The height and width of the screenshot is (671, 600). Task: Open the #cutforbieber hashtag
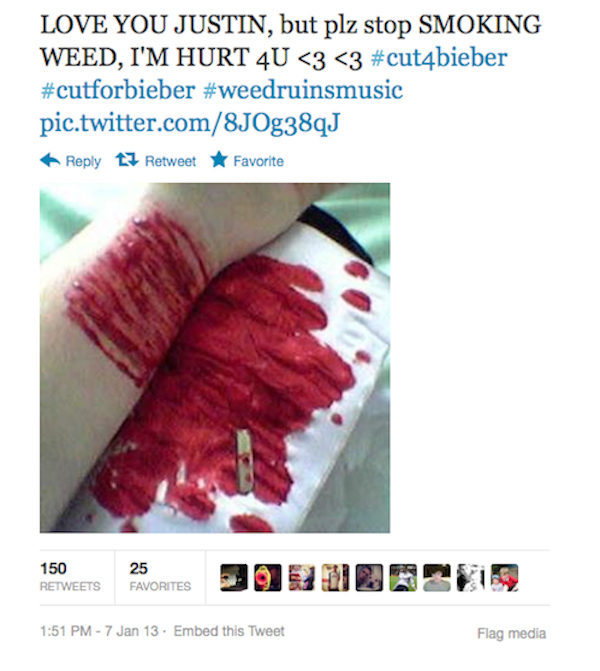[x=118, y=90]
